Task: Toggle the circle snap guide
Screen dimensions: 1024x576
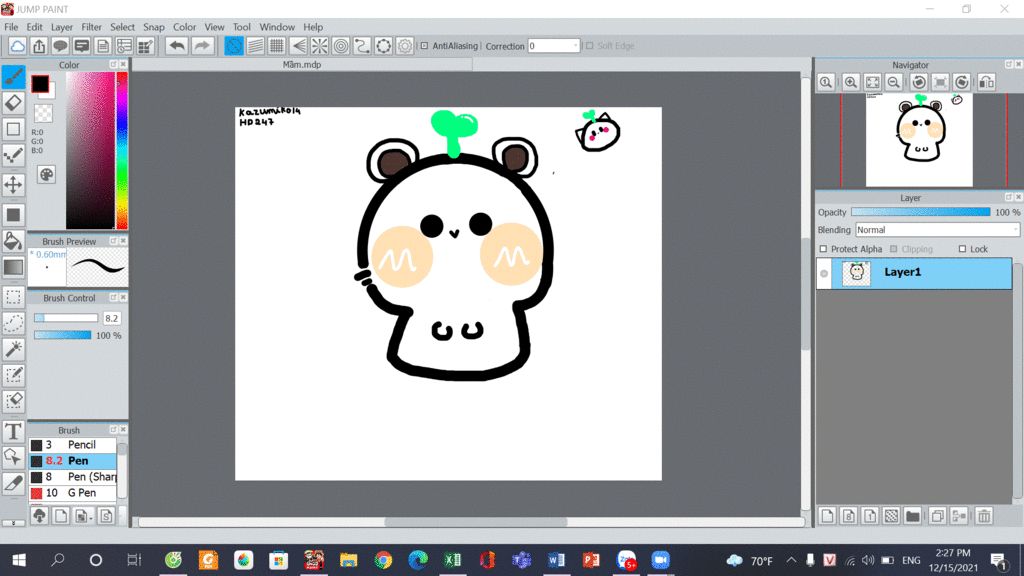Action: (341, 46)
